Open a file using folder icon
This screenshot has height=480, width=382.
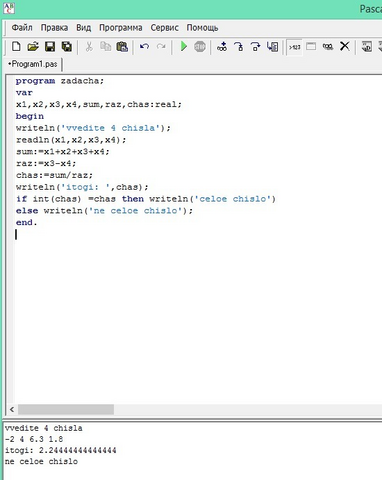[33, 47]
